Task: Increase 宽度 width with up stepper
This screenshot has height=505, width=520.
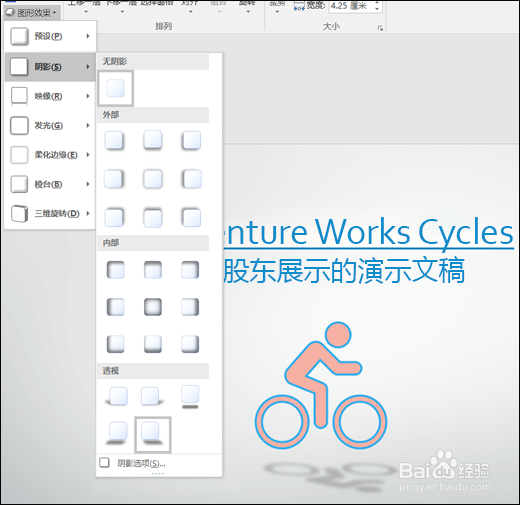Action: coord(377,3)
